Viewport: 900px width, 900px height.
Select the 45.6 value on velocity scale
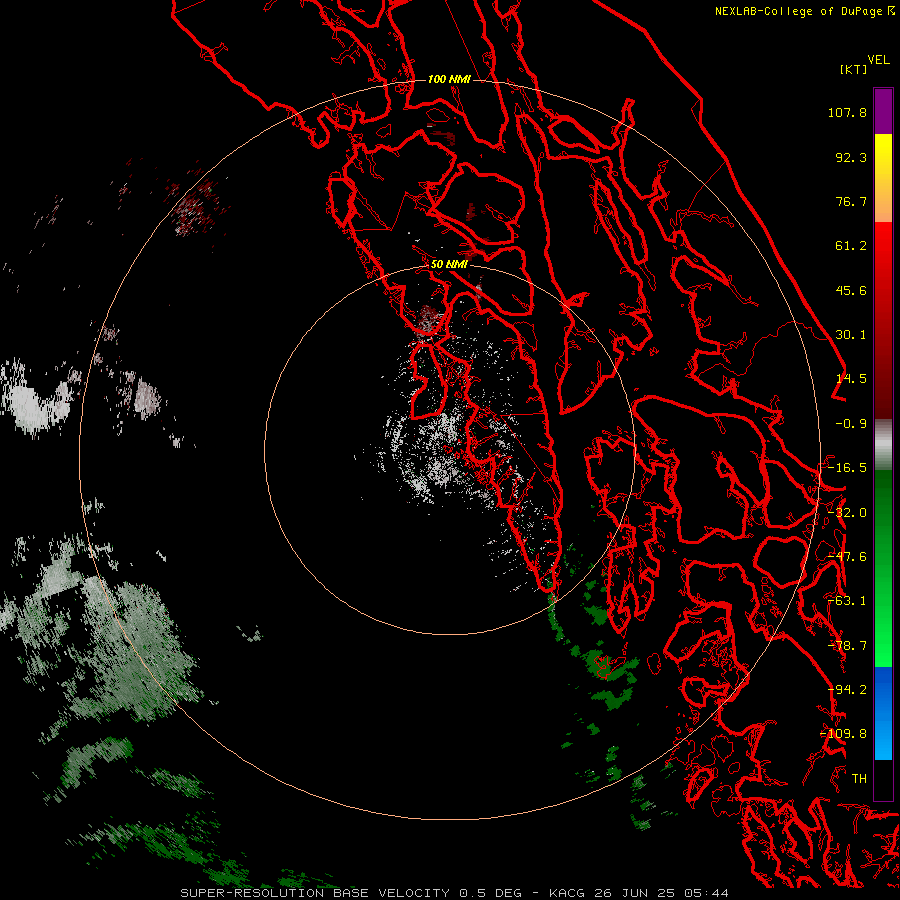[x=851, y=290]
